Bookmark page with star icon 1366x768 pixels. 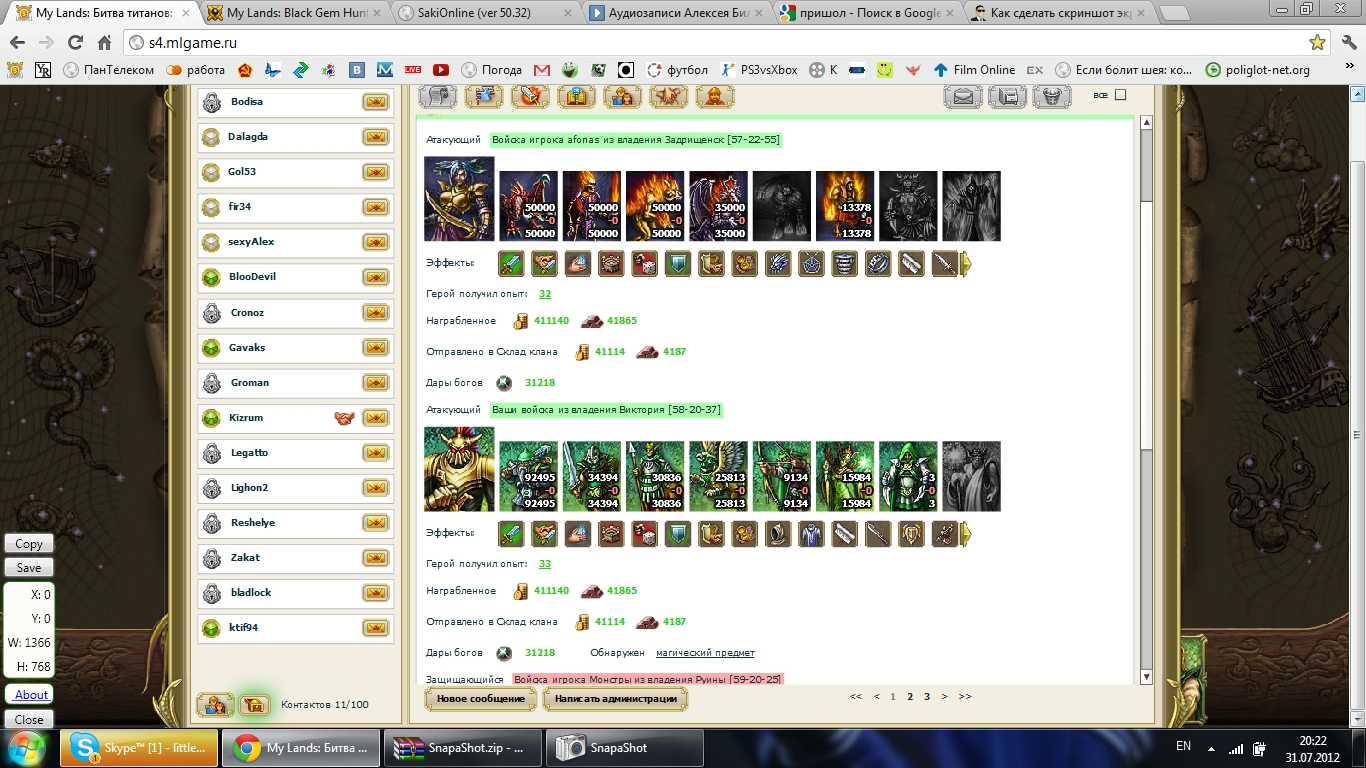[1318, 43]
